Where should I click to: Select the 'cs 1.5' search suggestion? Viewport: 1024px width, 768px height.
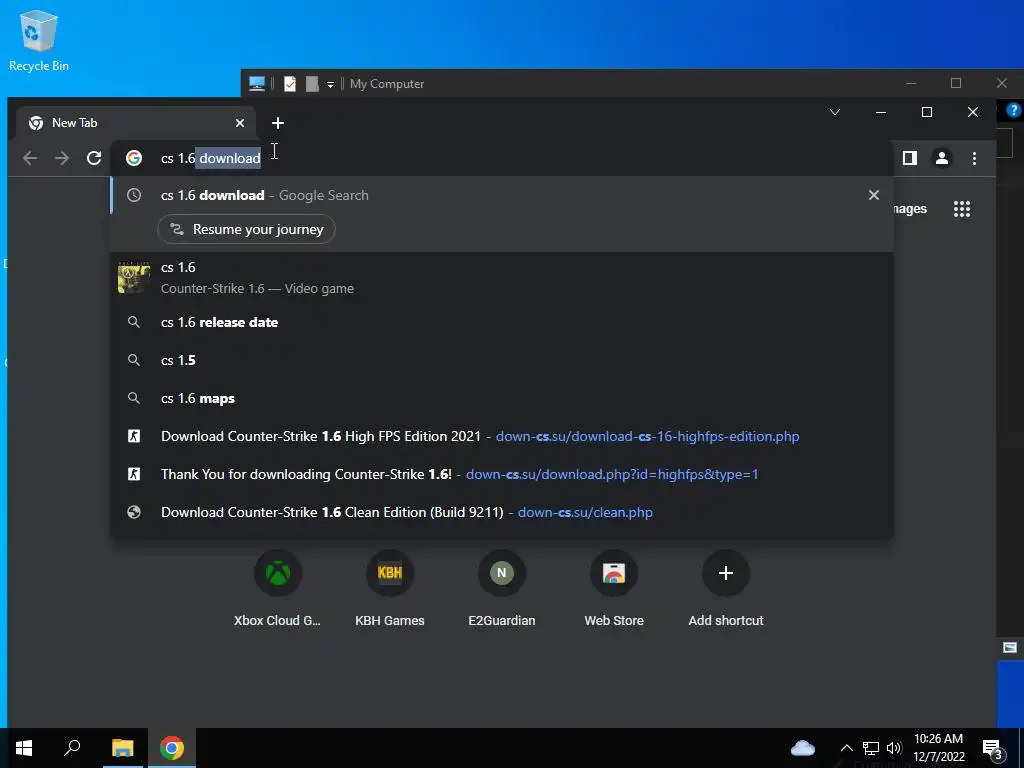point(502,360)
